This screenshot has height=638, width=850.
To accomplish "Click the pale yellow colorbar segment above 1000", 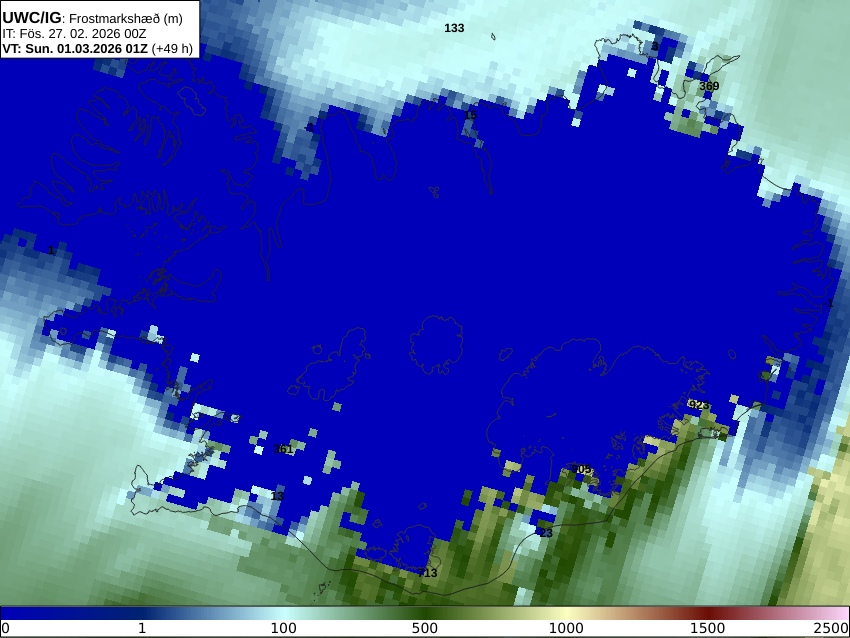I will (566, 613).
